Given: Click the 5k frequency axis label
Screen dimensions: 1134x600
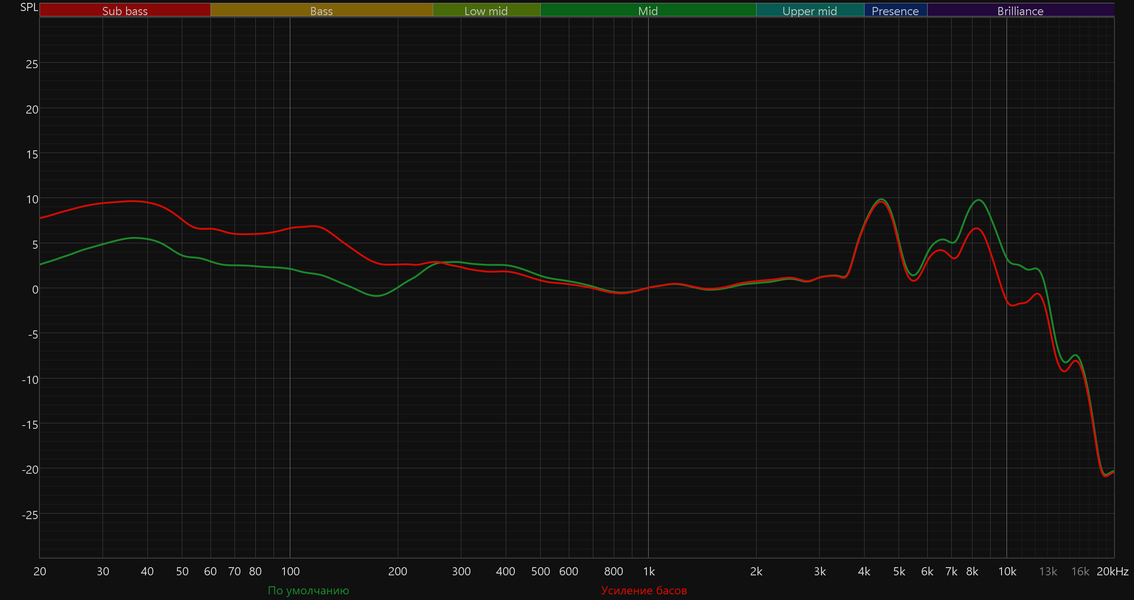Looking at the screenshot, I should pyautogui.click(x=899, y=571).
